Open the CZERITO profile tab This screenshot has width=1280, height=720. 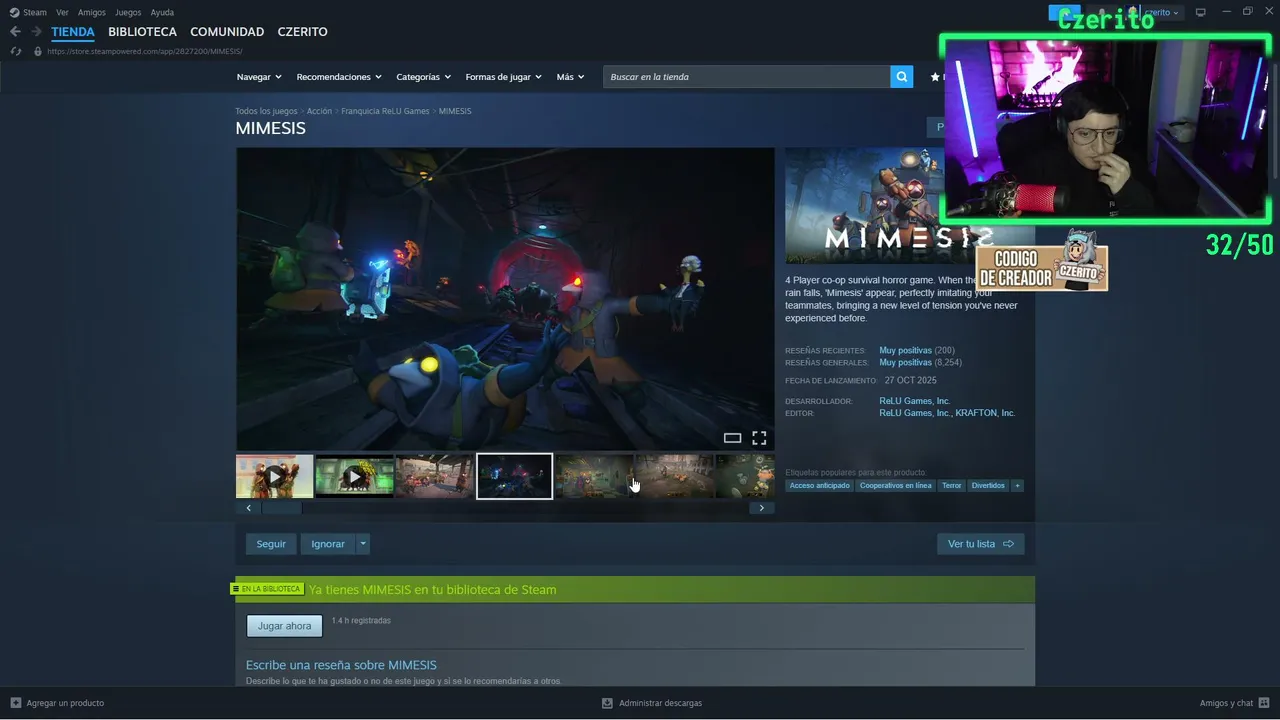pyautogui.click(x=302, y=32)
